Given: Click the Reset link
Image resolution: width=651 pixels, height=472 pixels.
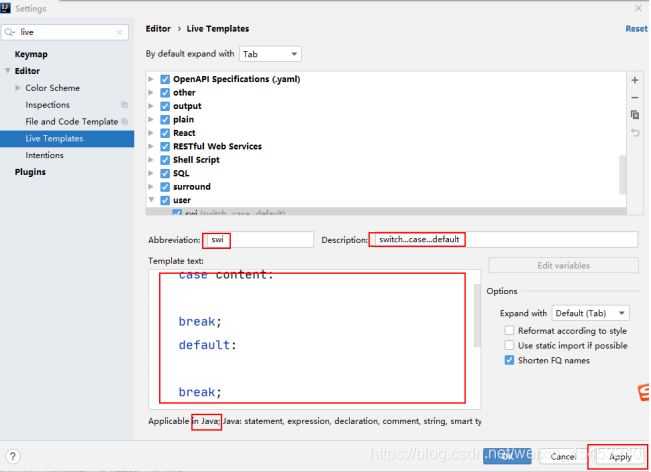Looking at the screenshot, I should point(636,29).
